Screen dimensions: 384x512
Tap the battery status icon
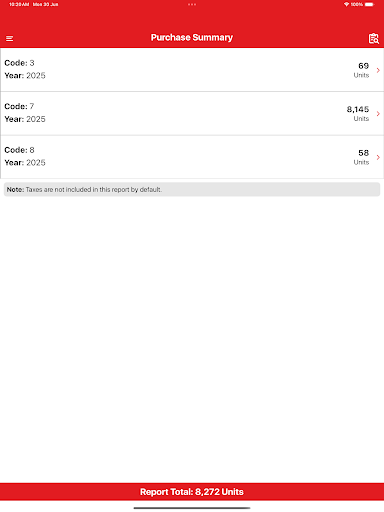pos(370,4)
